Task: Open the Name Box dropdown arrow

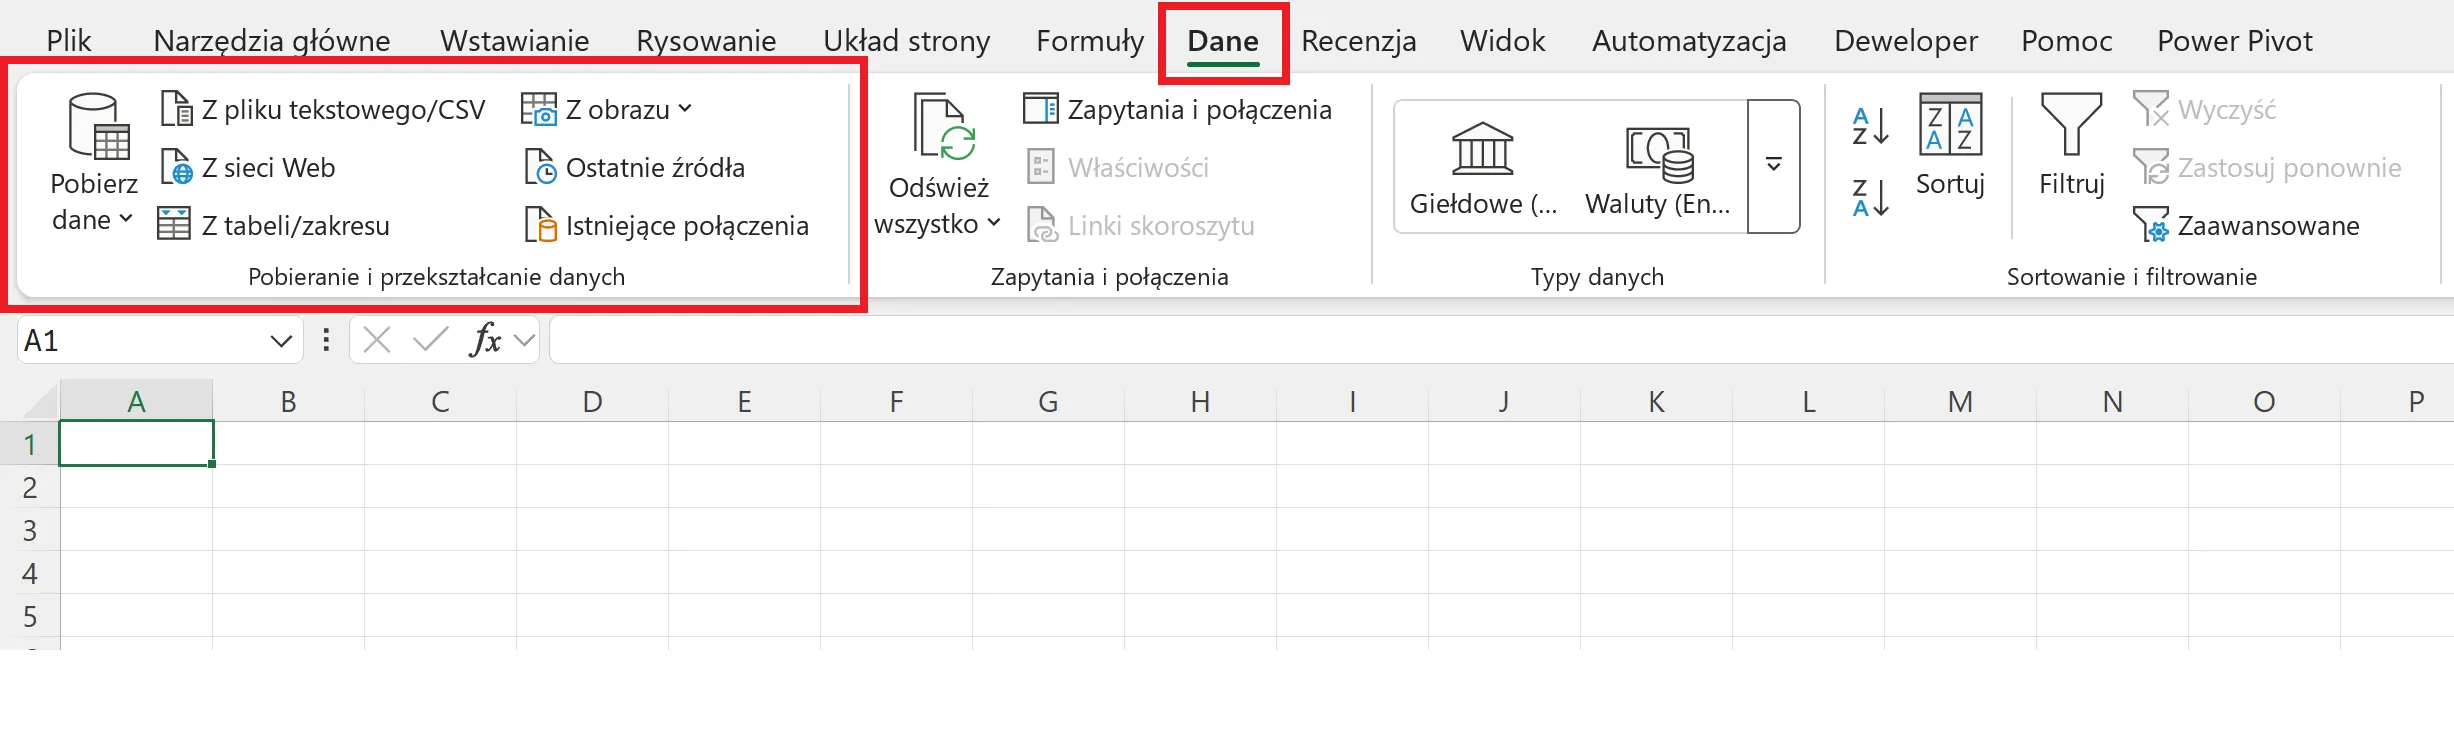Action: click(x=281, y=341)
